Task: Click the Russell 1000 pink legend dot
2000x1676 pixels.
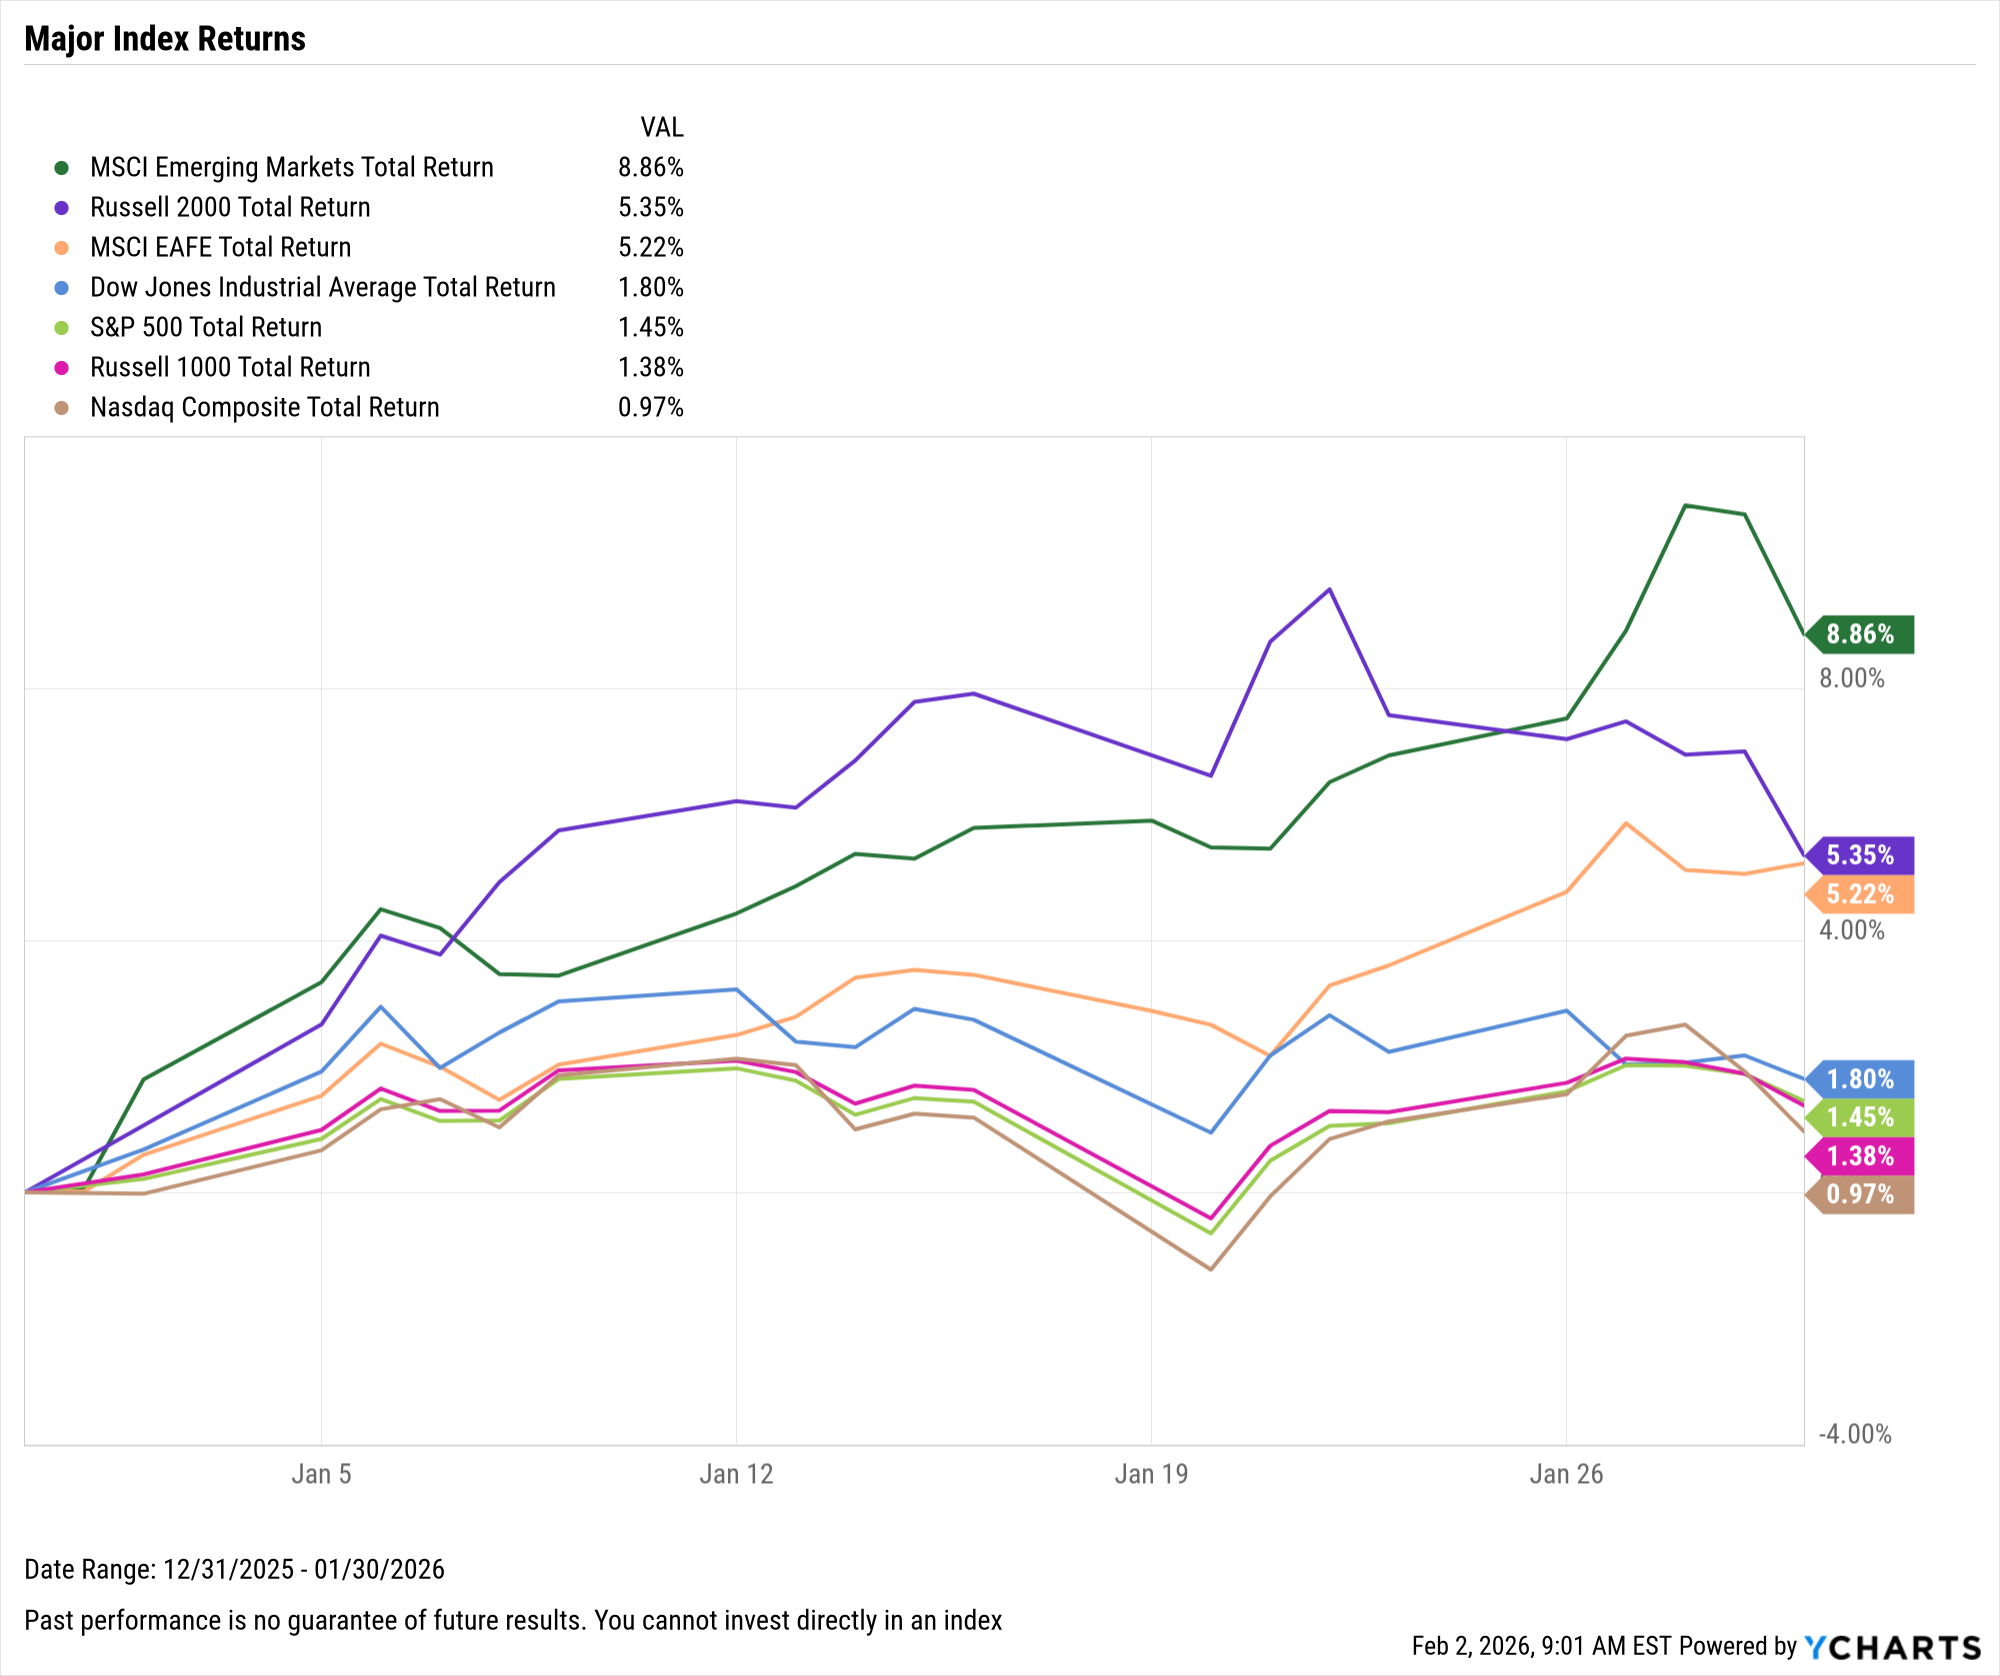Action: [62, 368]
